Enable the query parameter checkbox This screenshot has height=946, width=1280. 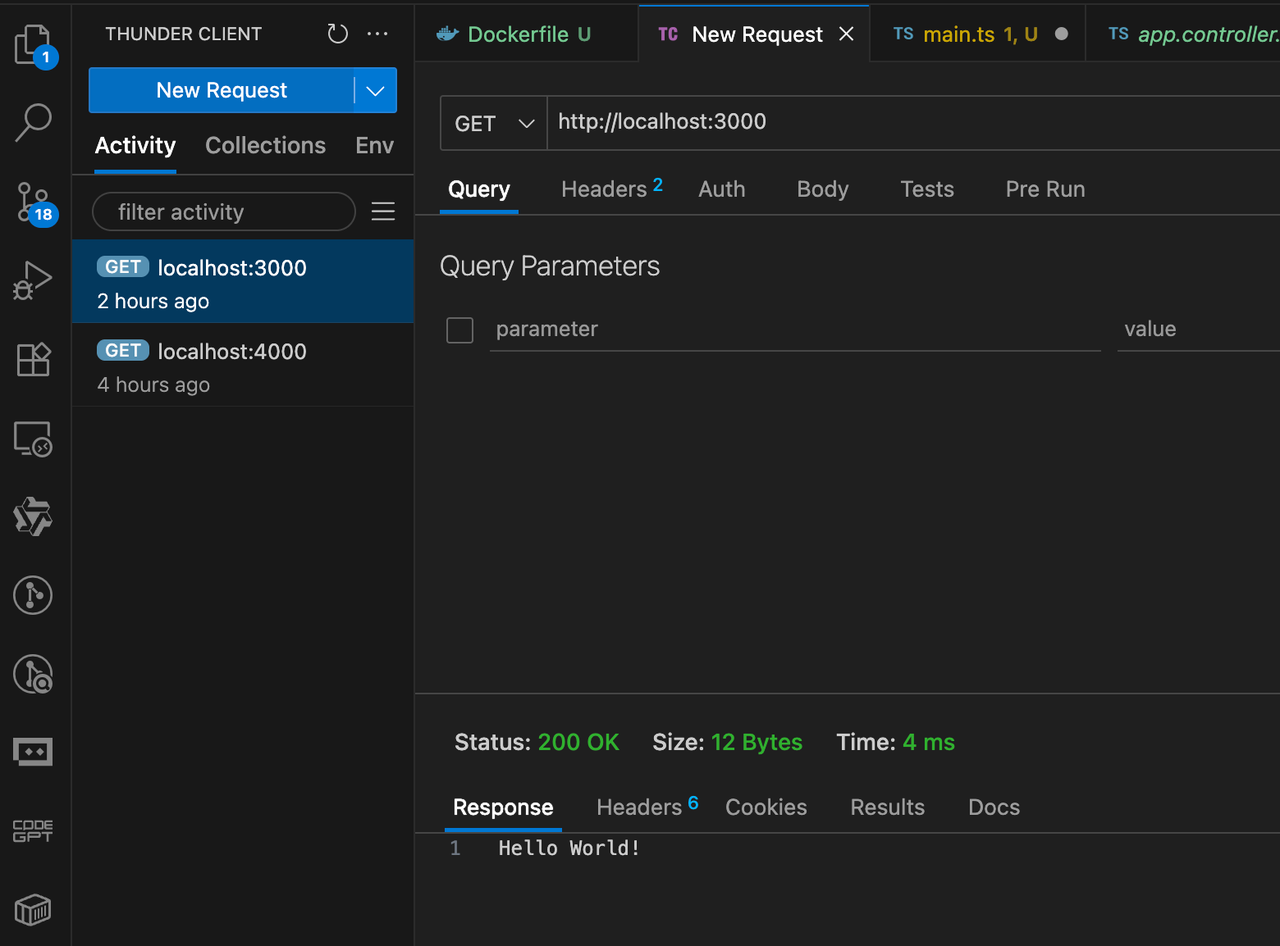coord(460,330)
